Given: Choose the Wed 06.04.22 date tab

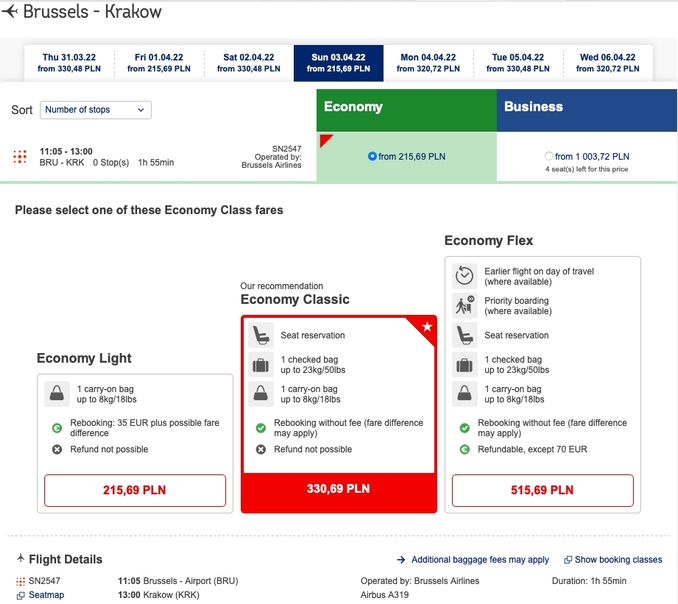Looking at the screenshot, I should [x=608, y=63].
